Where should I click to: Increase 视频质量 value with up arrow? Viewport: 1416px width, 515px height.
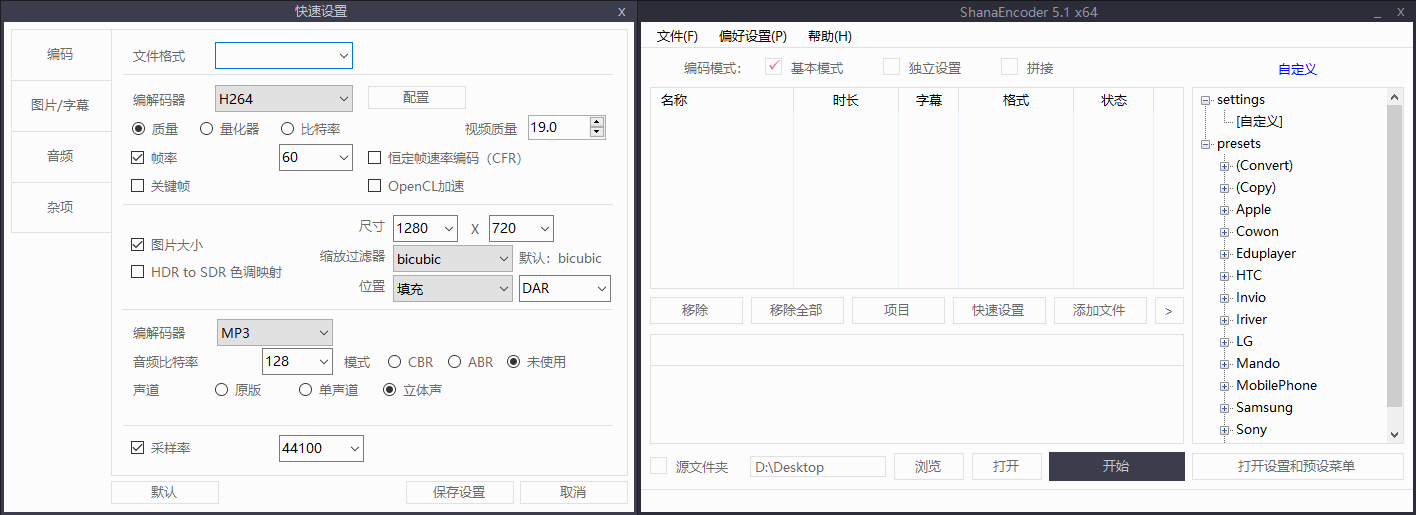point(597,123)
